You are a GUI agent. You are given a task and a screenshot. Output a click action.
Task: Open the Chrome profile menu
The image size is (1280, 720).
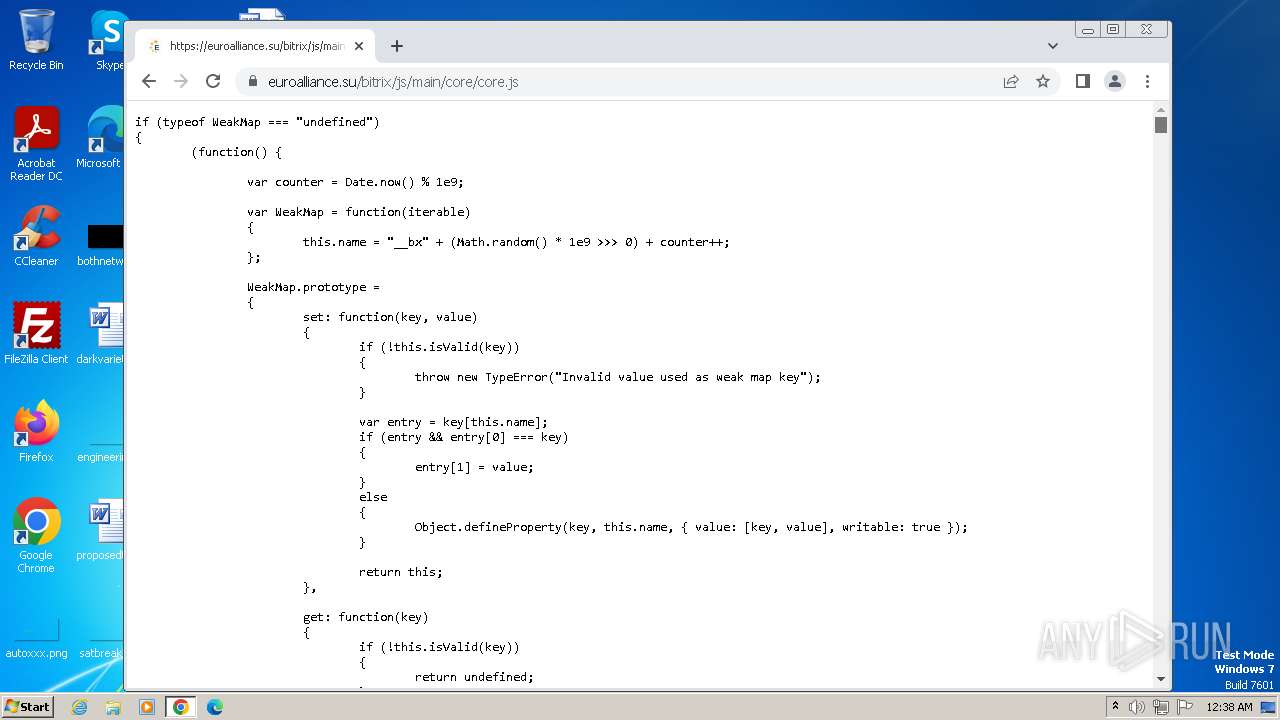click(x=1115, y=81)
